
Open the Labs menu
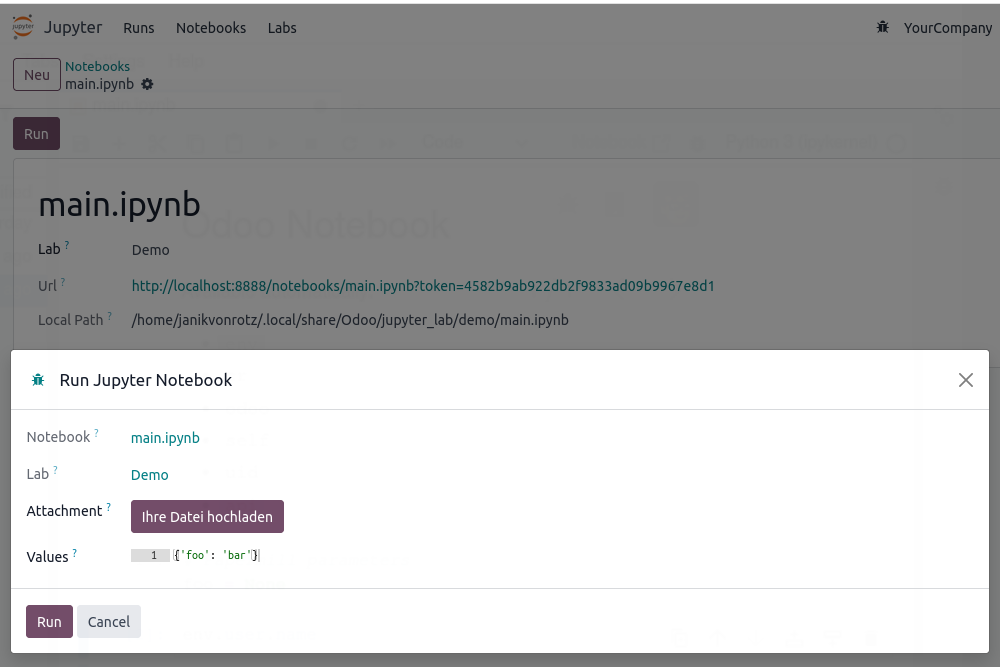pyautogui.click(x=282, y=28)
